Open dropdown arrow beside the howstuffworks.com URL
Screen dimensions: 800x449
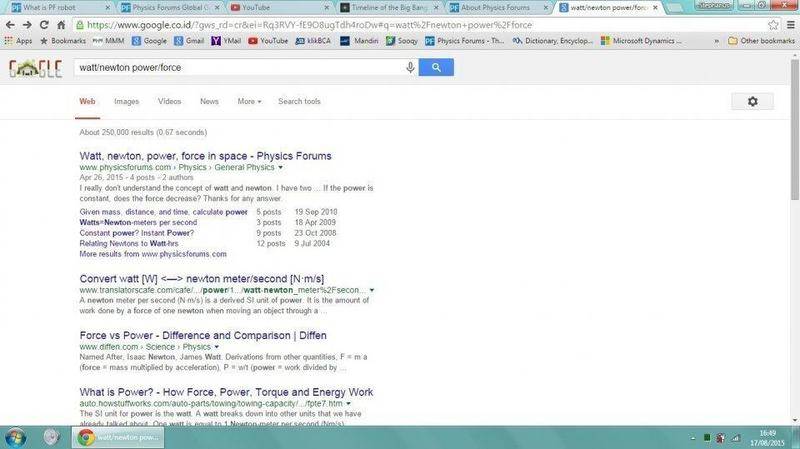pyautogui.click(x=348, y=404)
